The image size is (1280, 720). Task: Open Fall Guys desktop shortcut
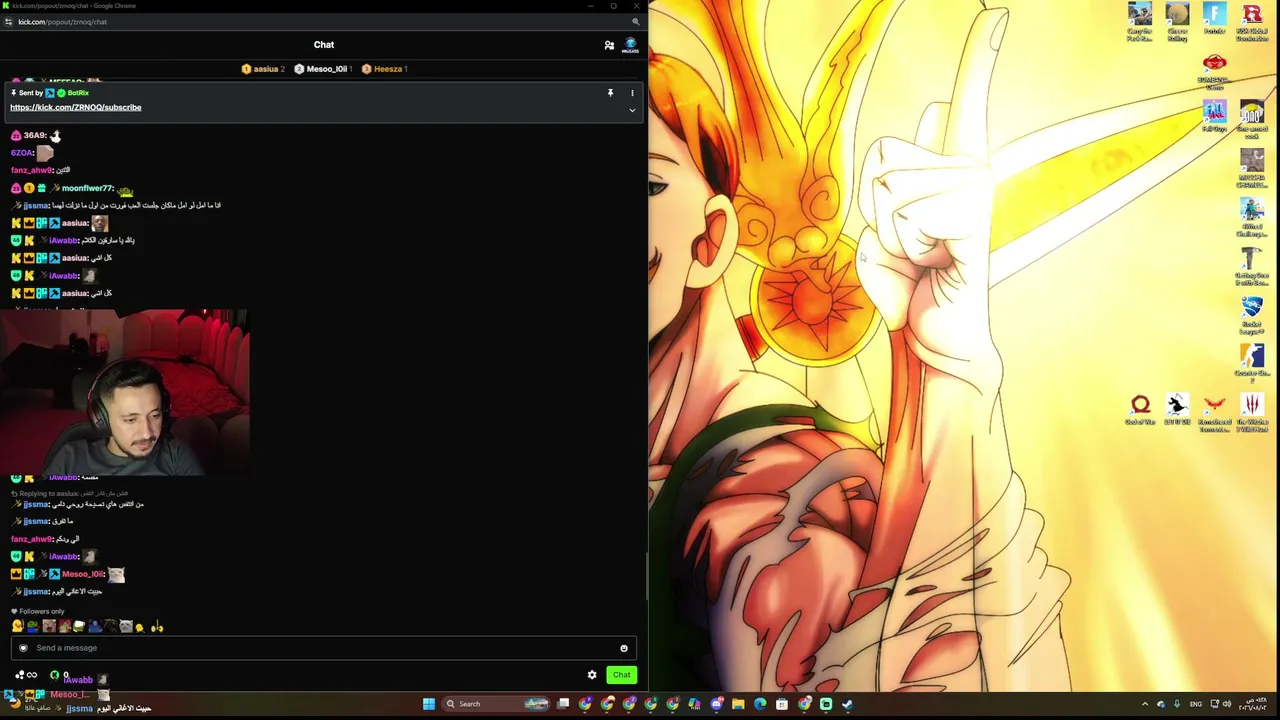(x=1214, y=116)
